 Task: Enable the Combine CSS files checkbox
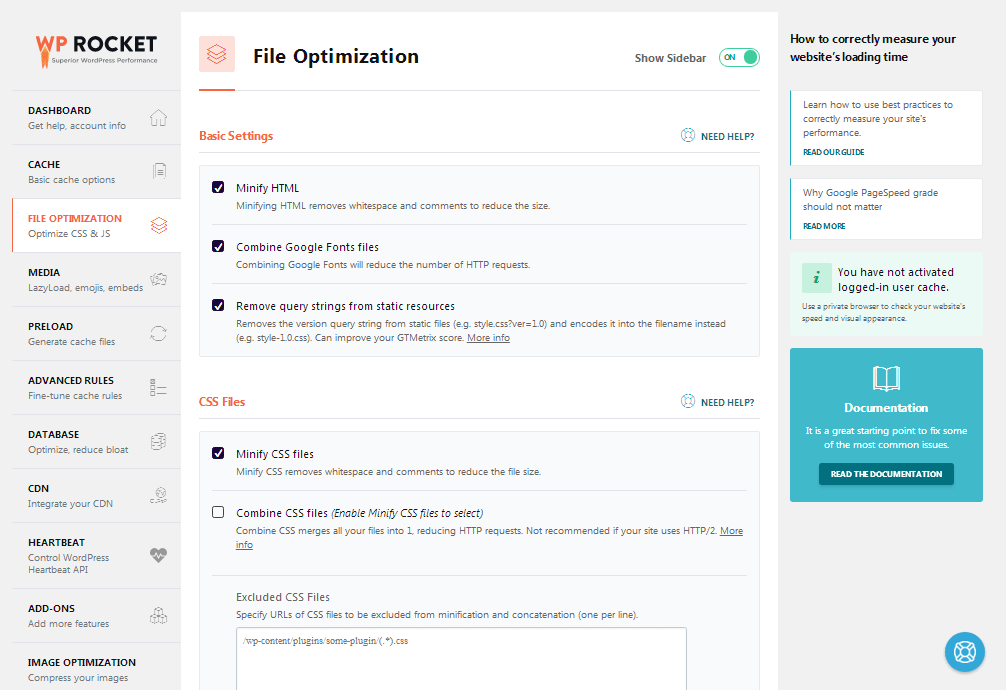pos(218,512)
